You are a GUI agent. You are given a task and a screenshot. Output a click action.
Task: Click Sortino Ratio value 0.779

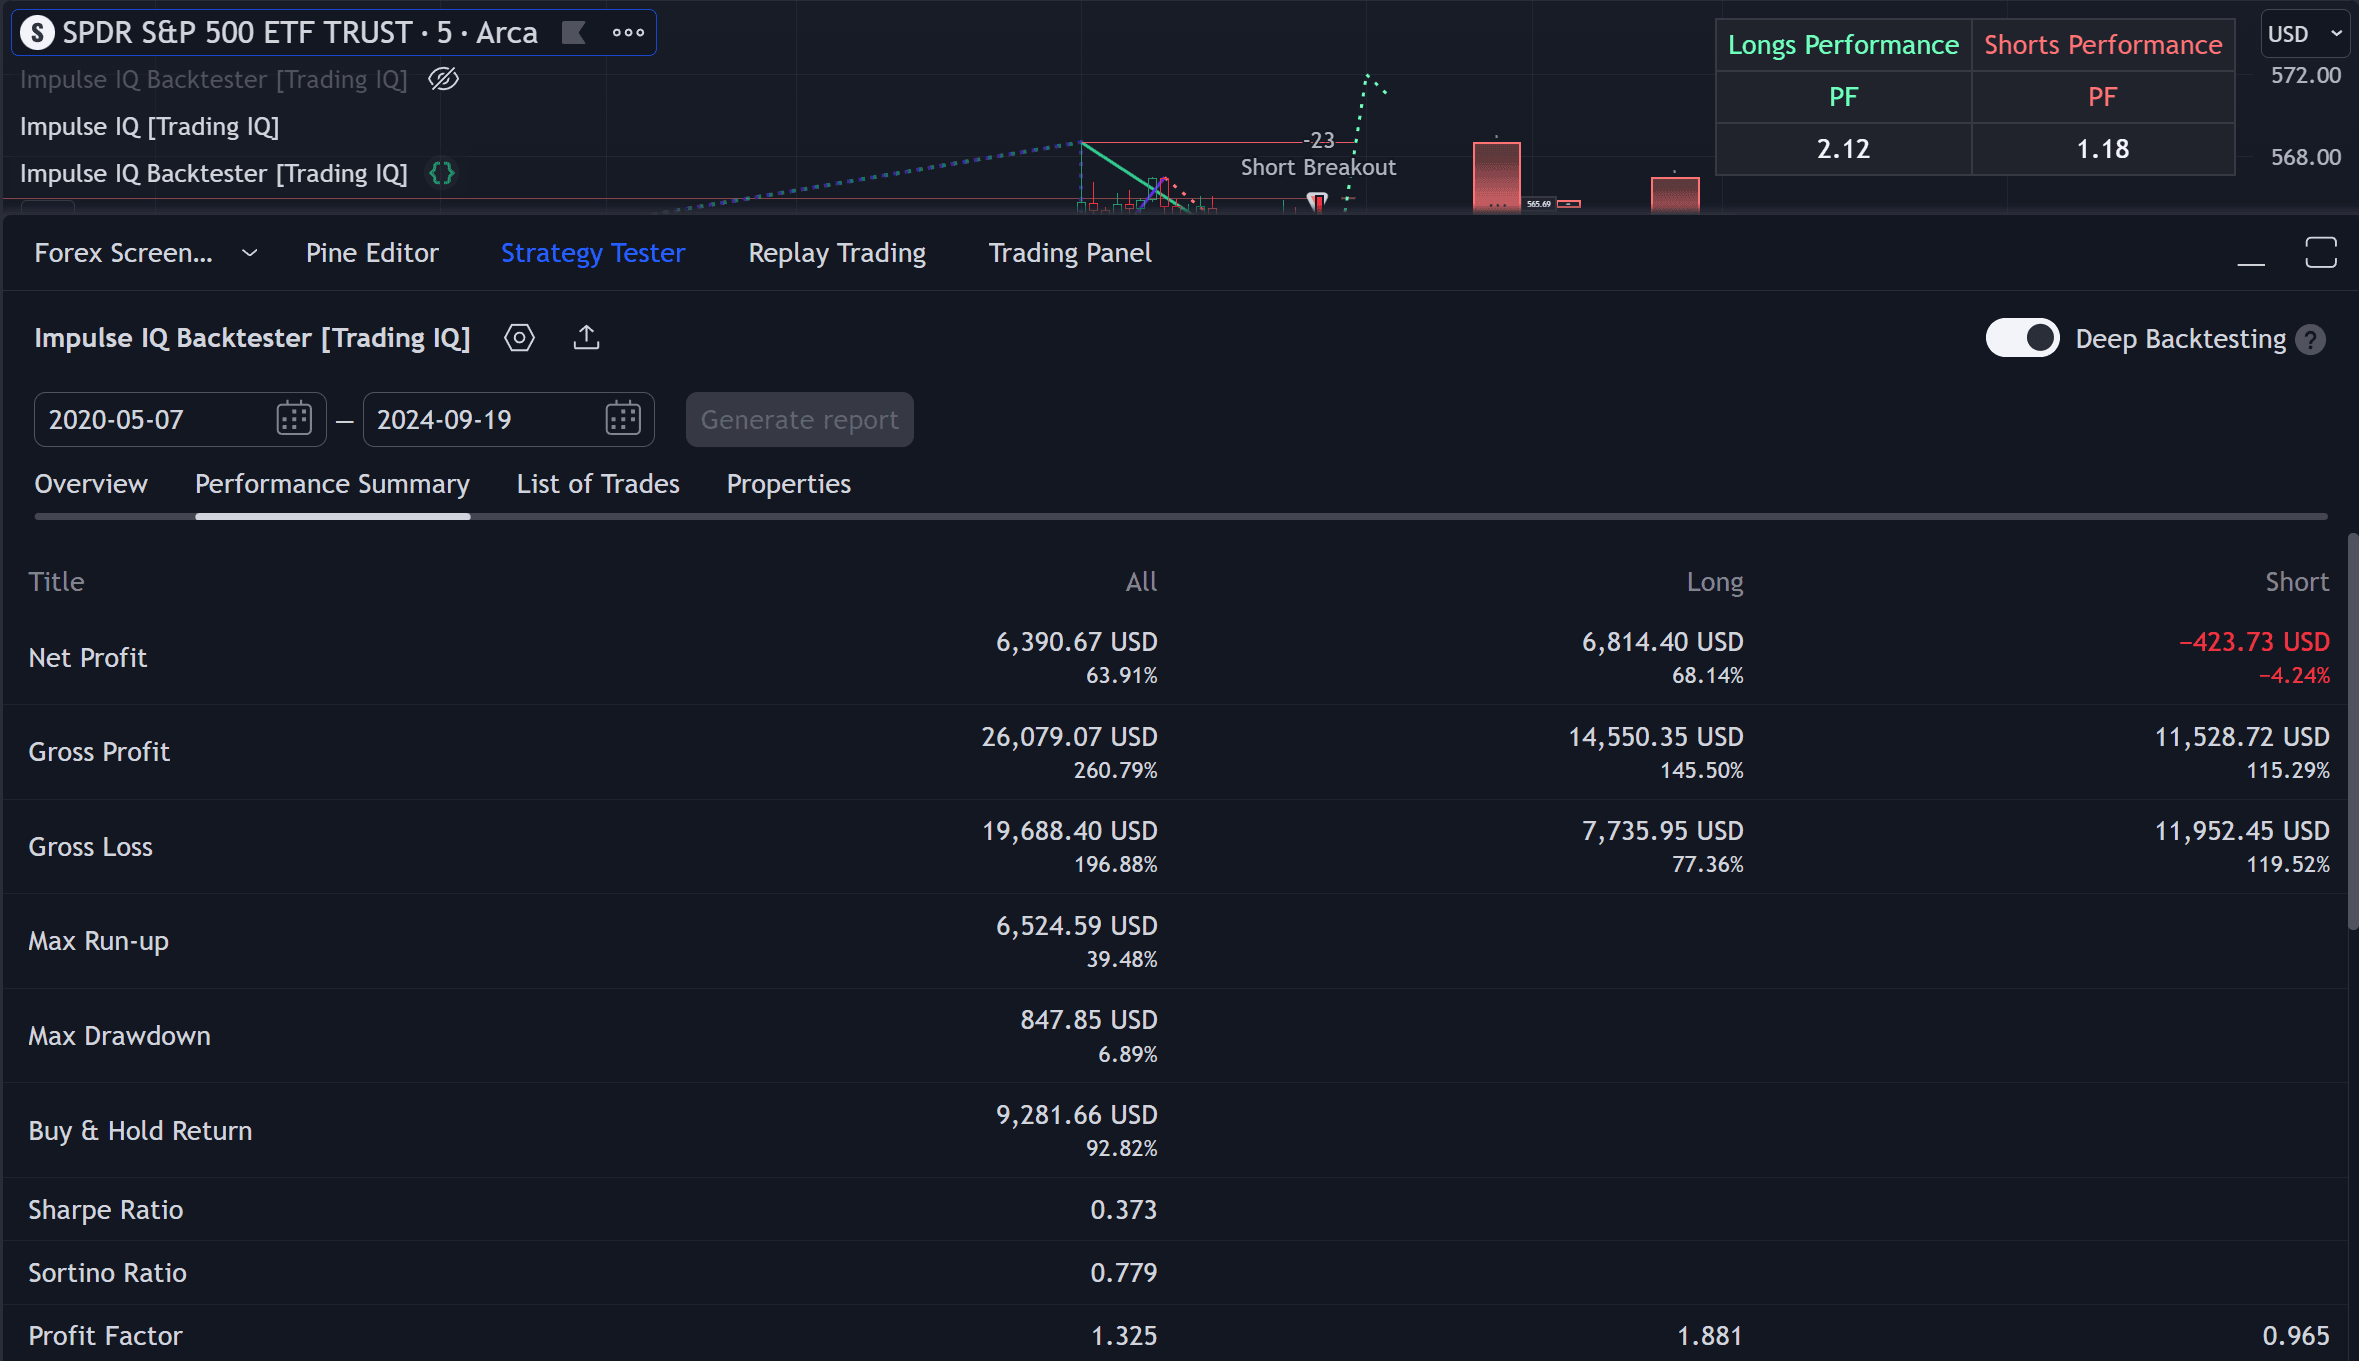[x=1123, y=1273]
